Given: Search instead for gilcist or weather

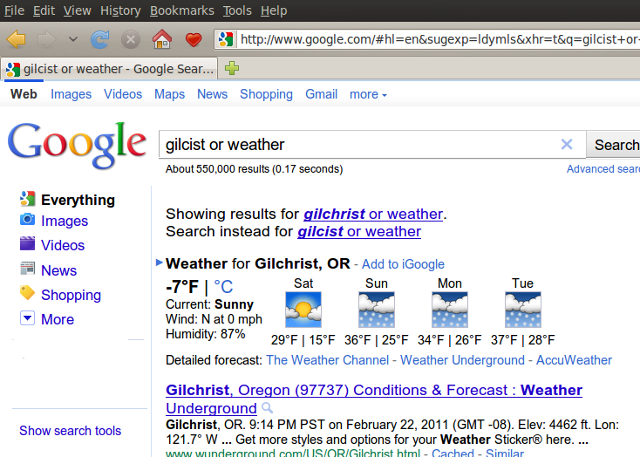Looking at the screenshot, I should 359,231.
